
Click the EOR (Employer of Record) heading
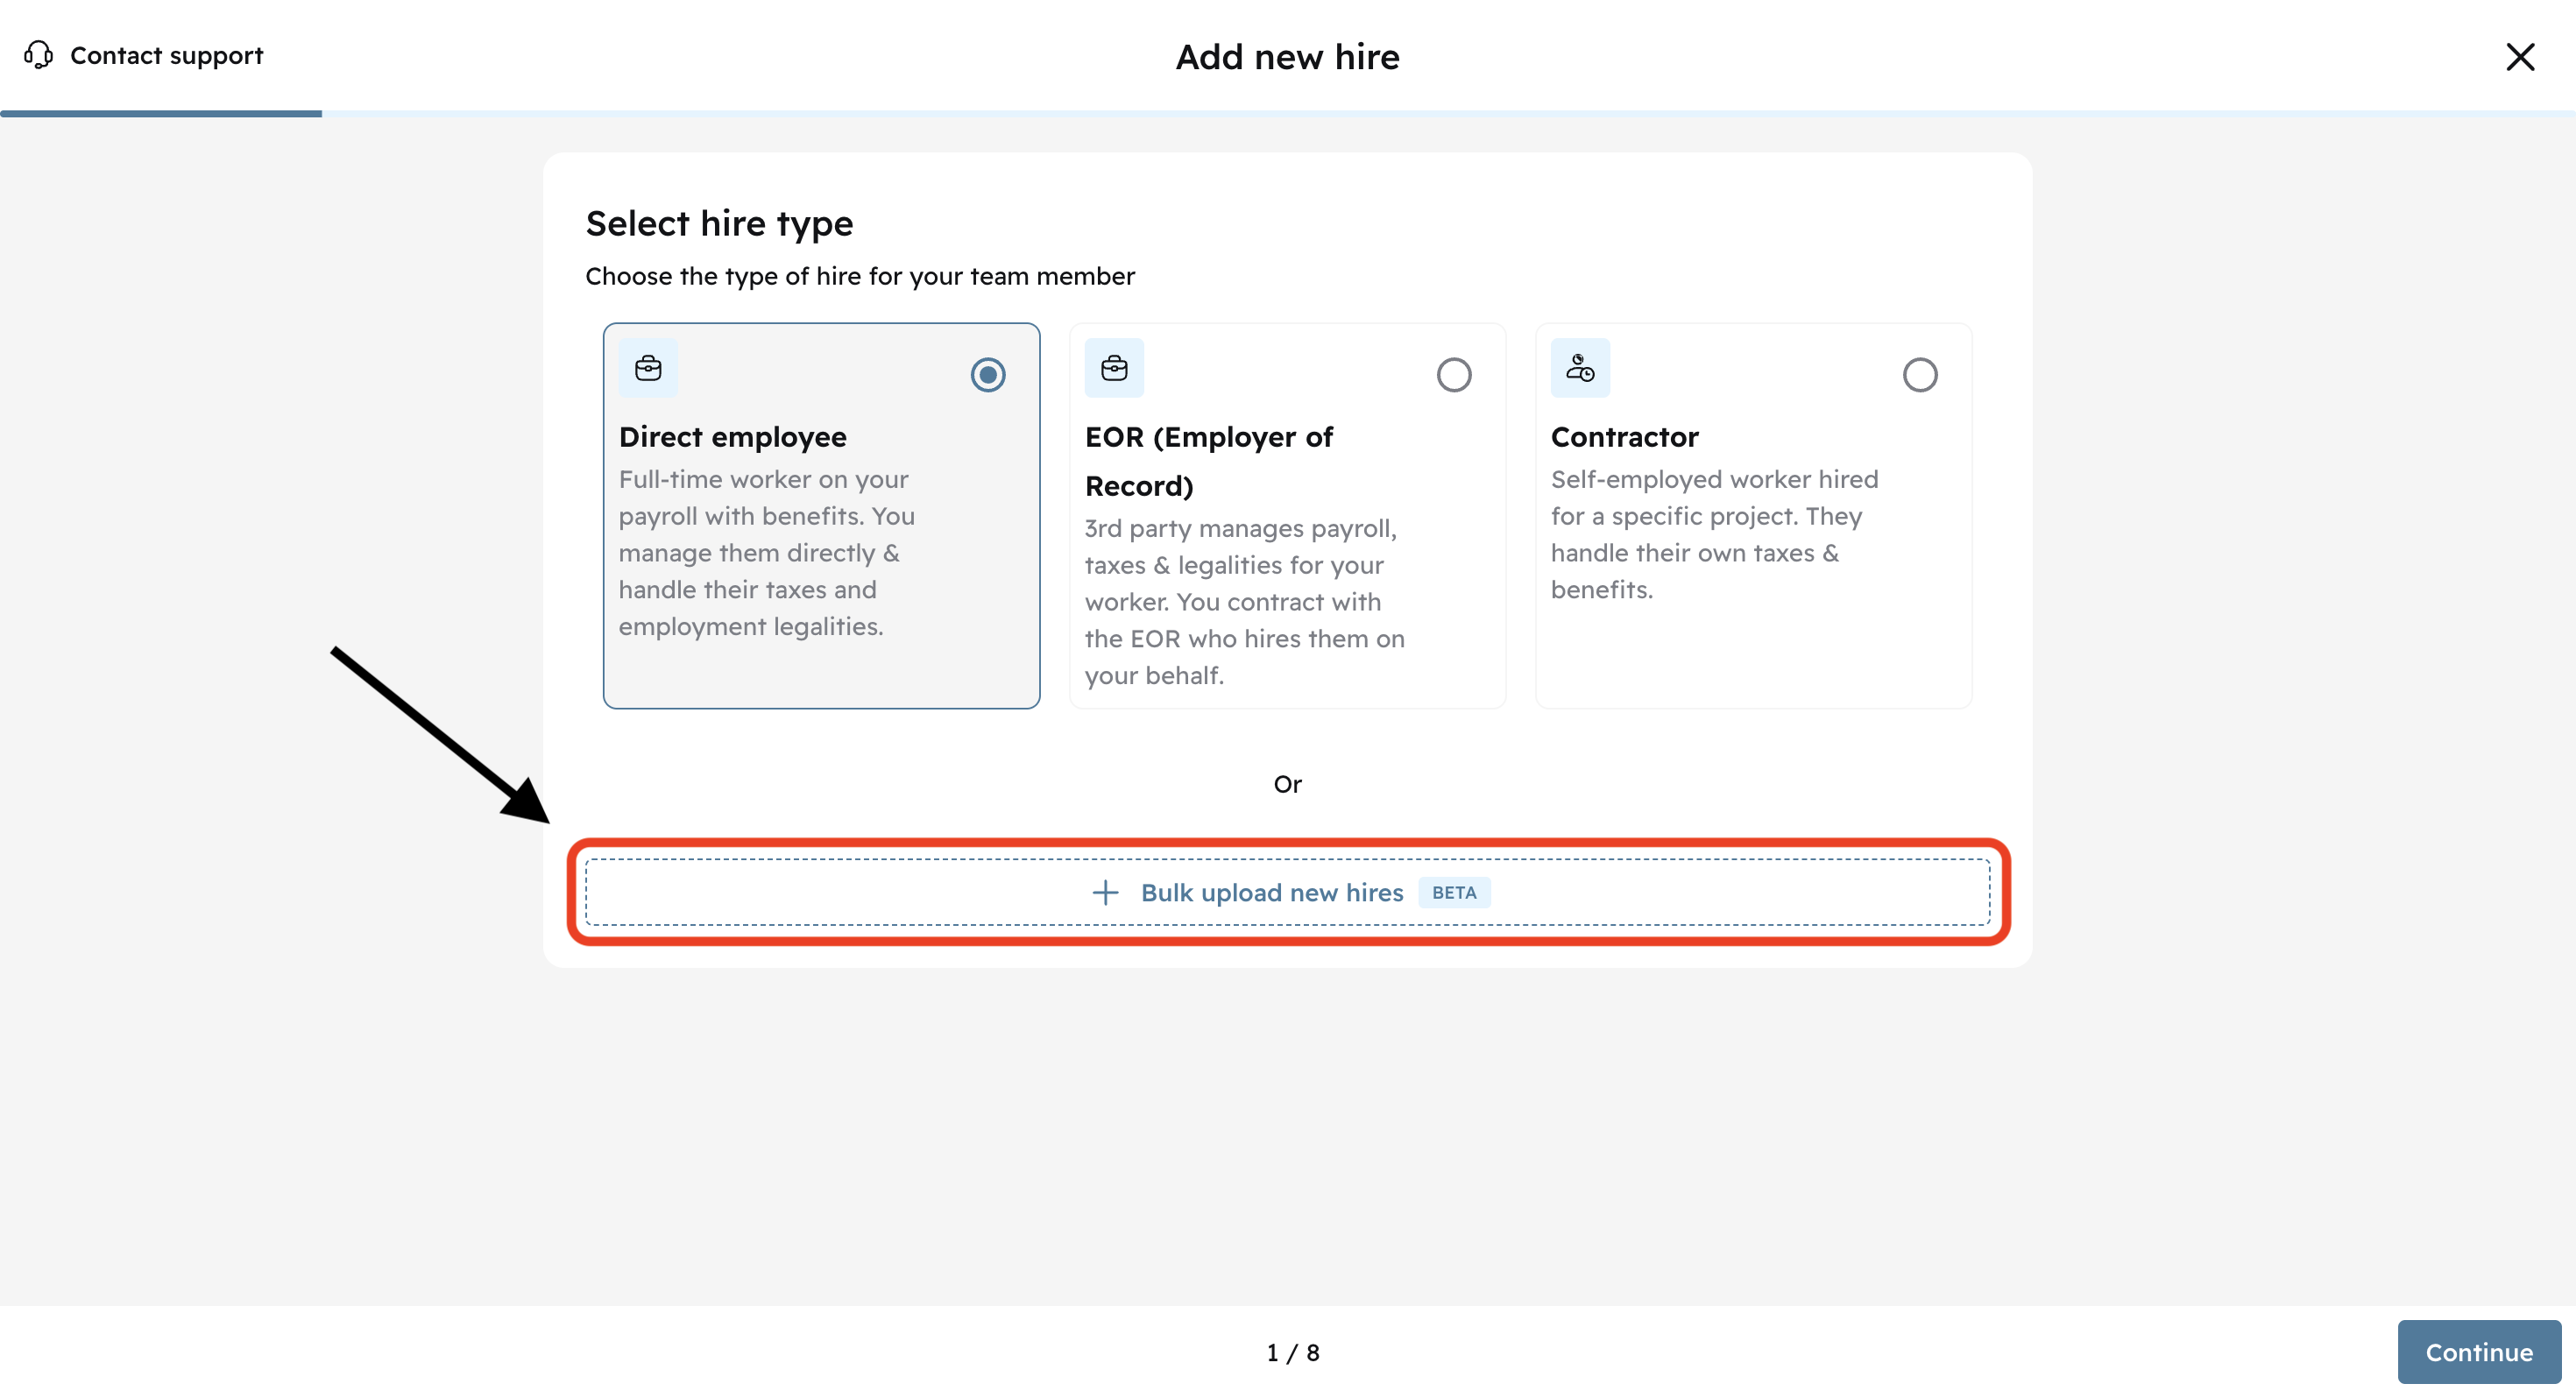point(1208,461)
